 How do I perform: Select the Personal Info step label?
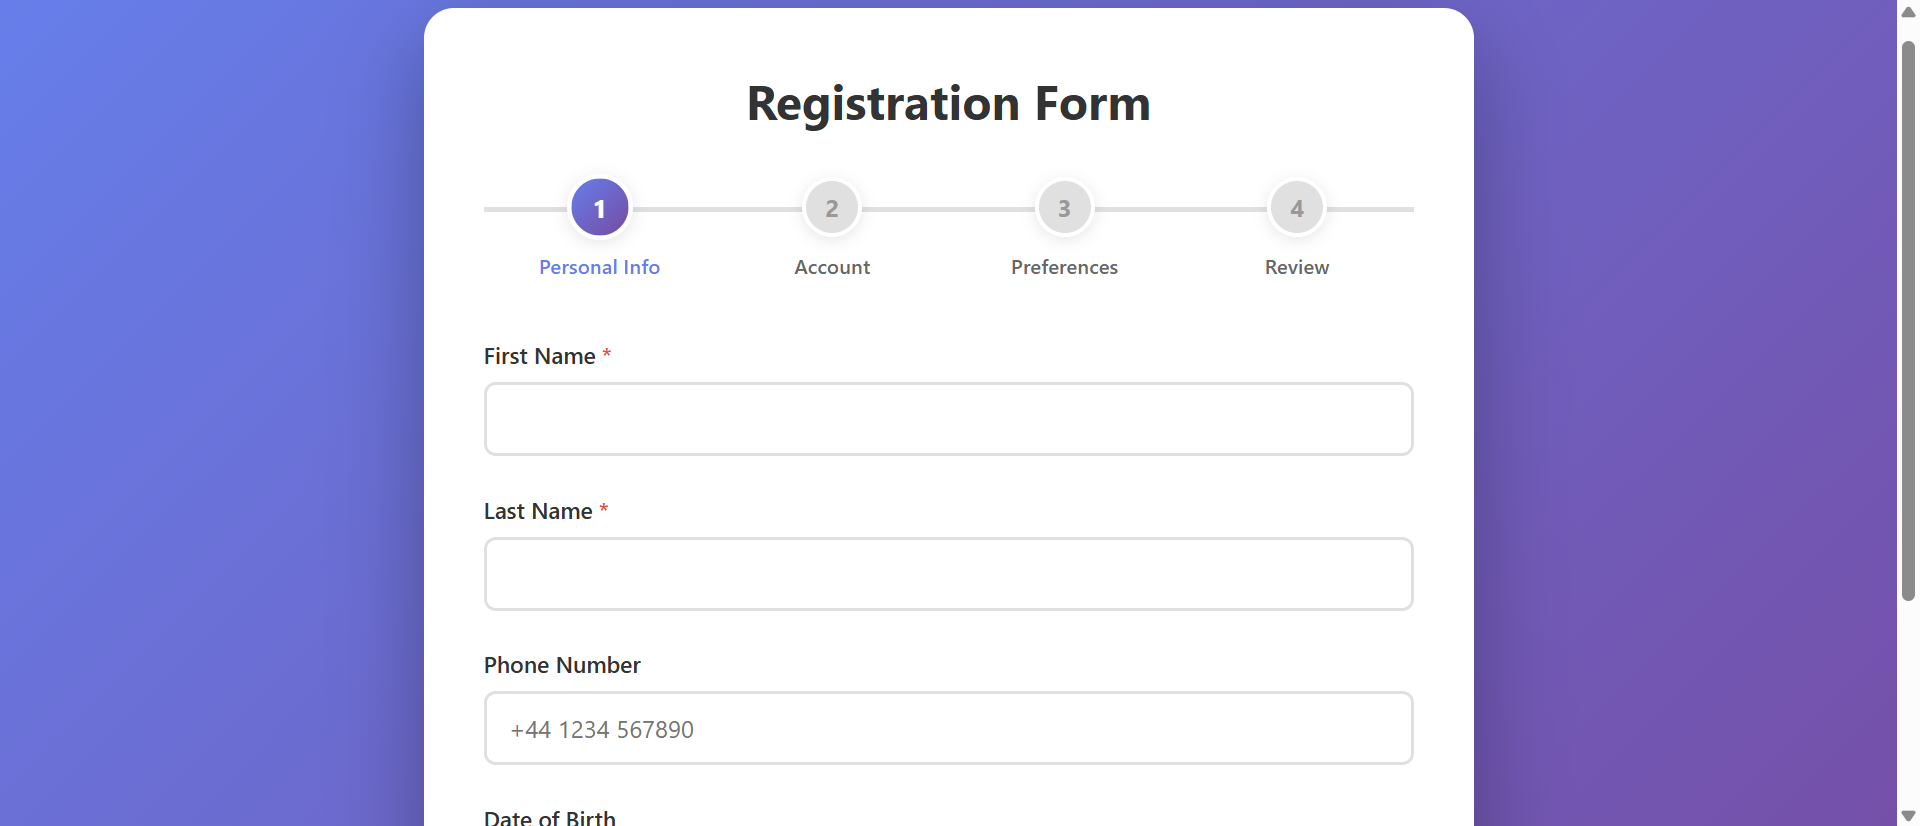(599, 267)
